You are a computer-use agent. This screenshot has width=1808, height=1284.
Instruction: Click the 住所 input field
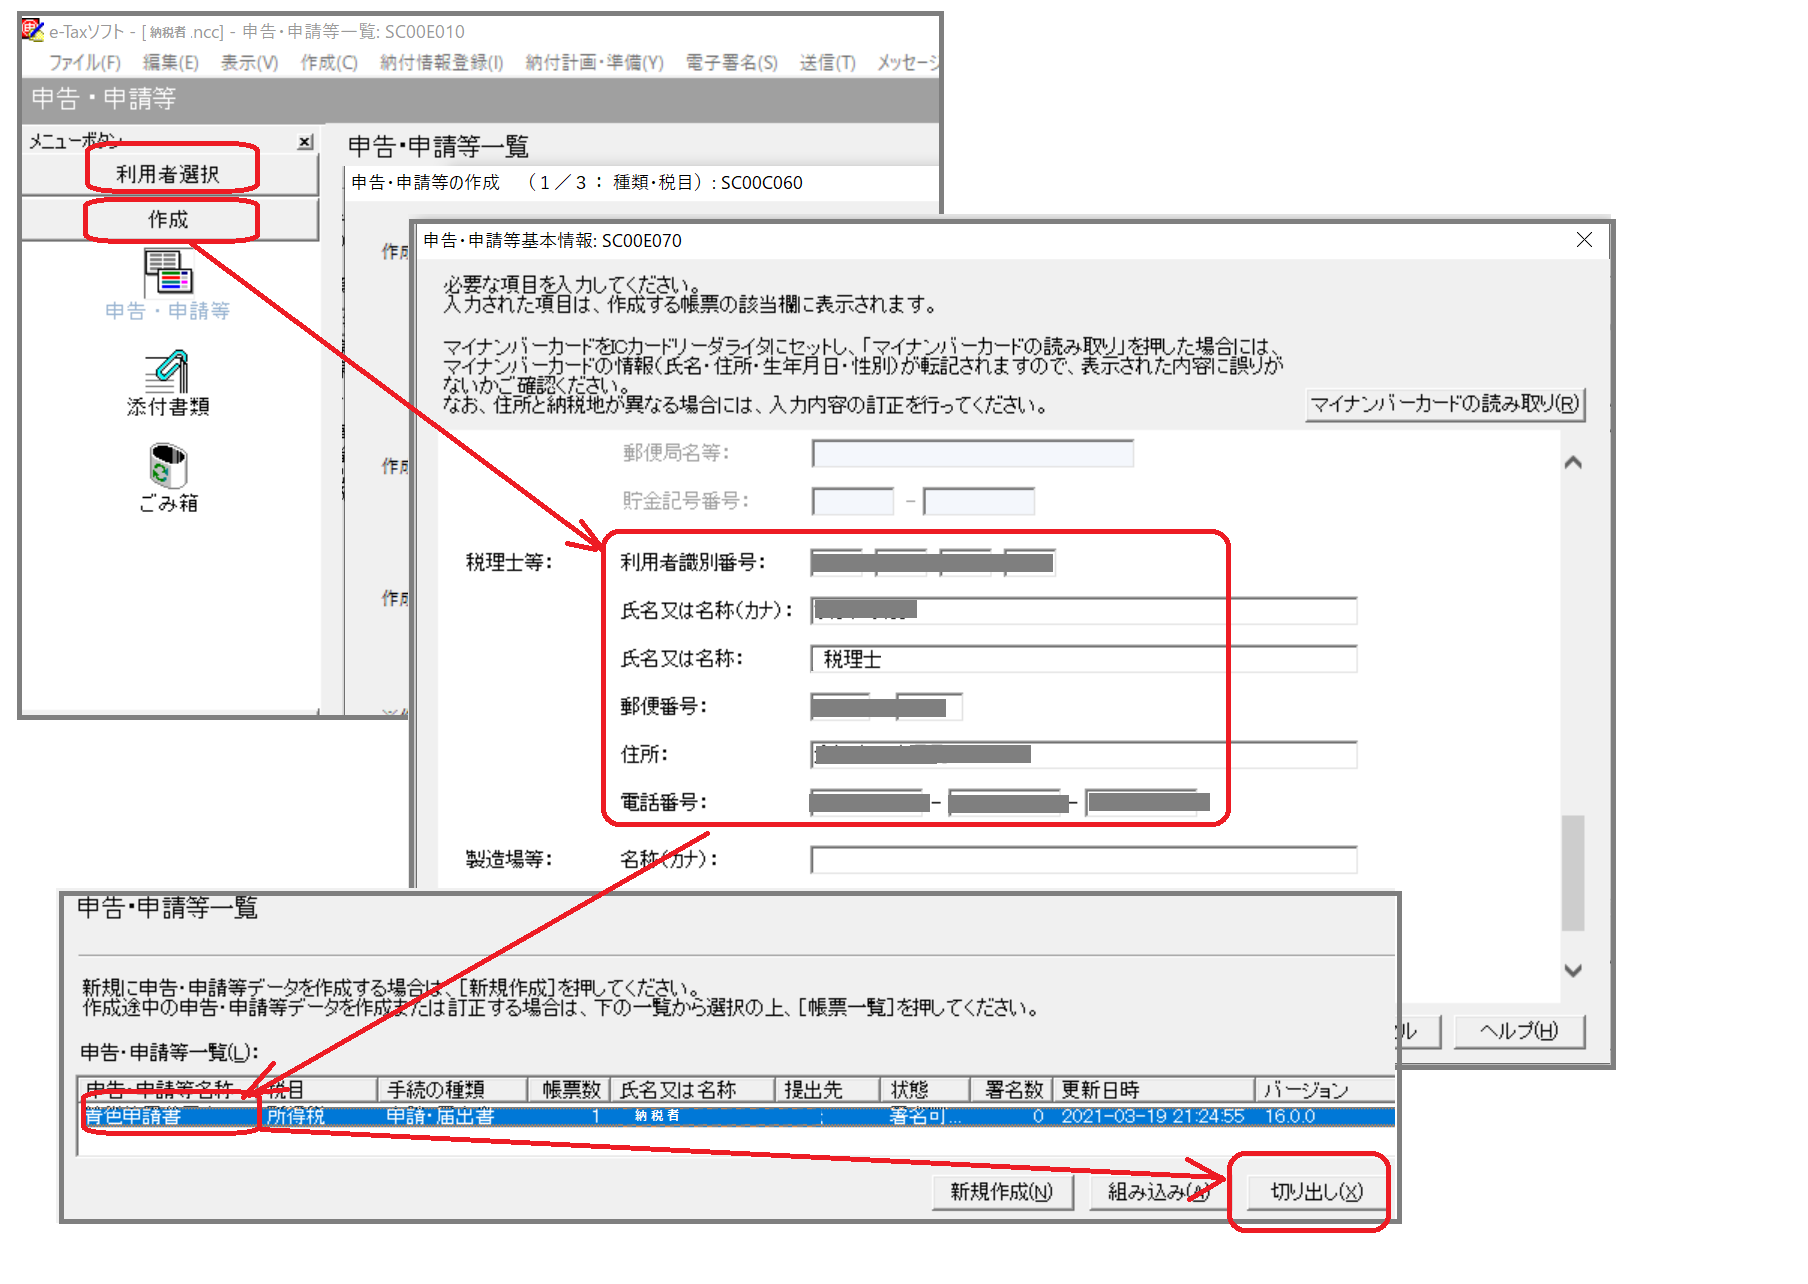(x=1084, y=754)
